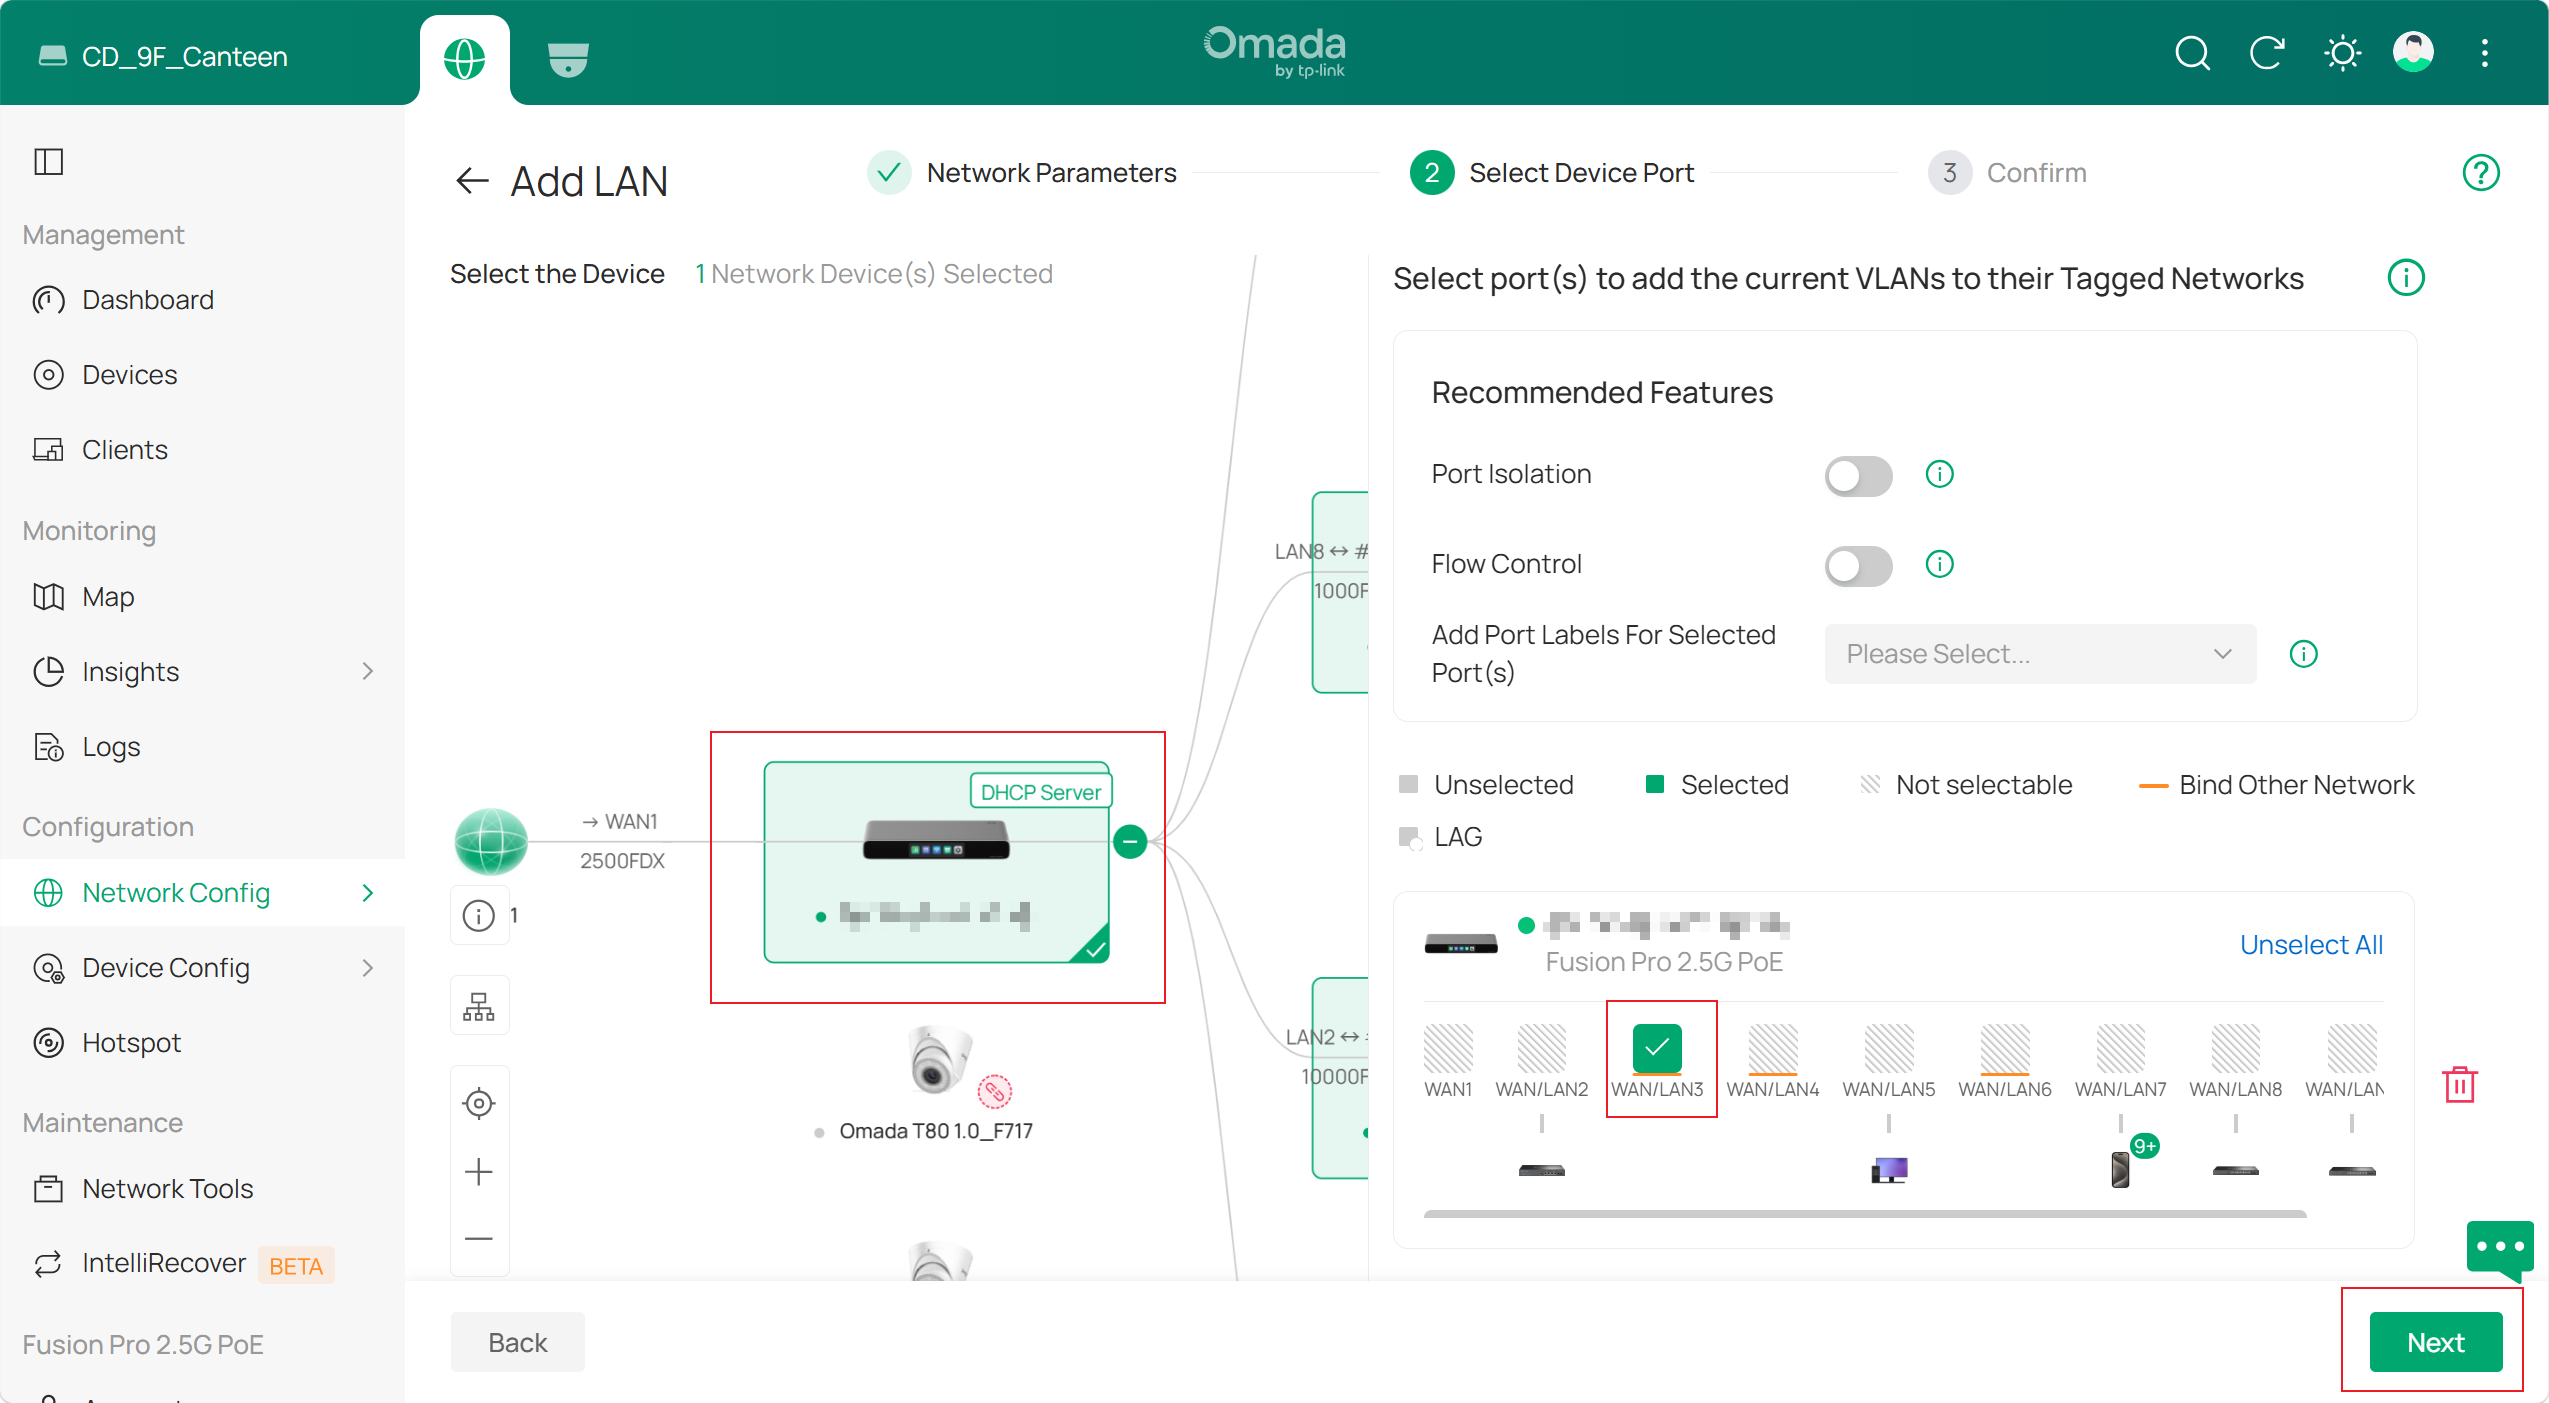This screenshot has width=2549, height=1403.
Task: Select the WAN/LAN7 port box
Action: coord(2120,1048)
